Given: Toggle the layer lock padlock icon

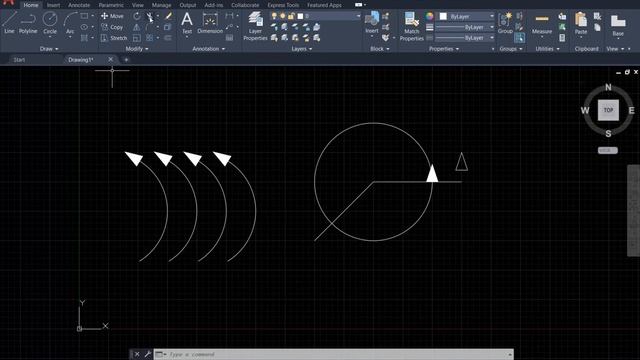Looking at the screenshot, I should click(291, 16).
